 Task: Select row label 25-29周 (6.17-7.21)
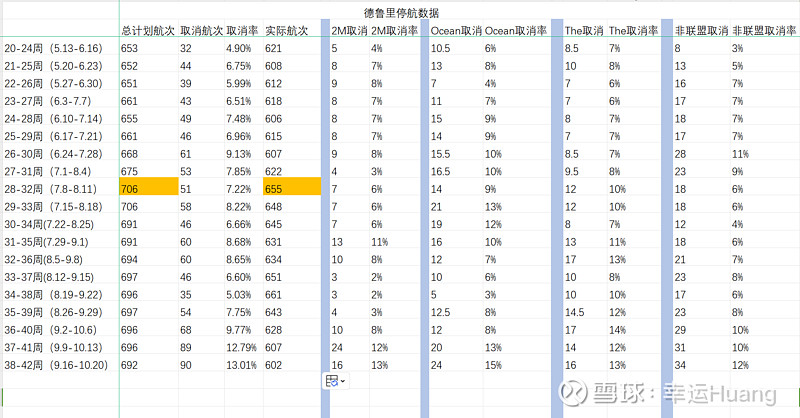click(54, 136)
